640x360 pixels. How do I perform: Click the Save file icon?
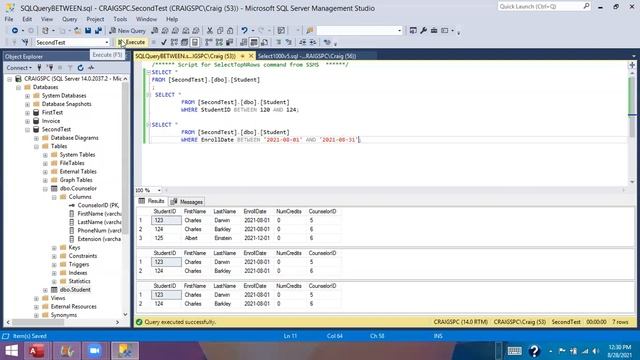point(88,31)
